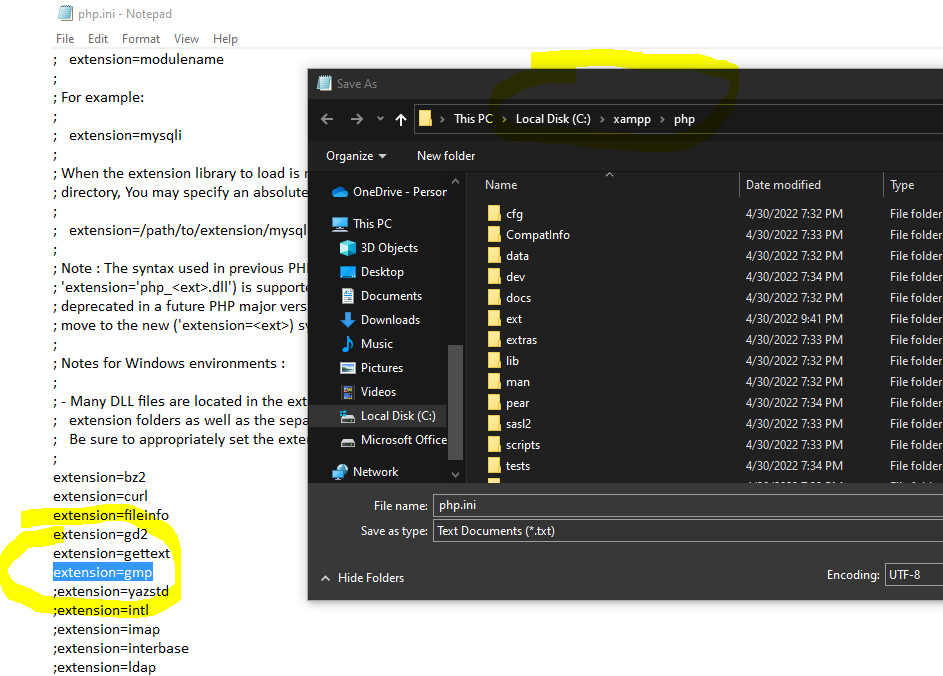Click the New folder button
Viewport: 943px width, 676px height.
coord(446,156)
